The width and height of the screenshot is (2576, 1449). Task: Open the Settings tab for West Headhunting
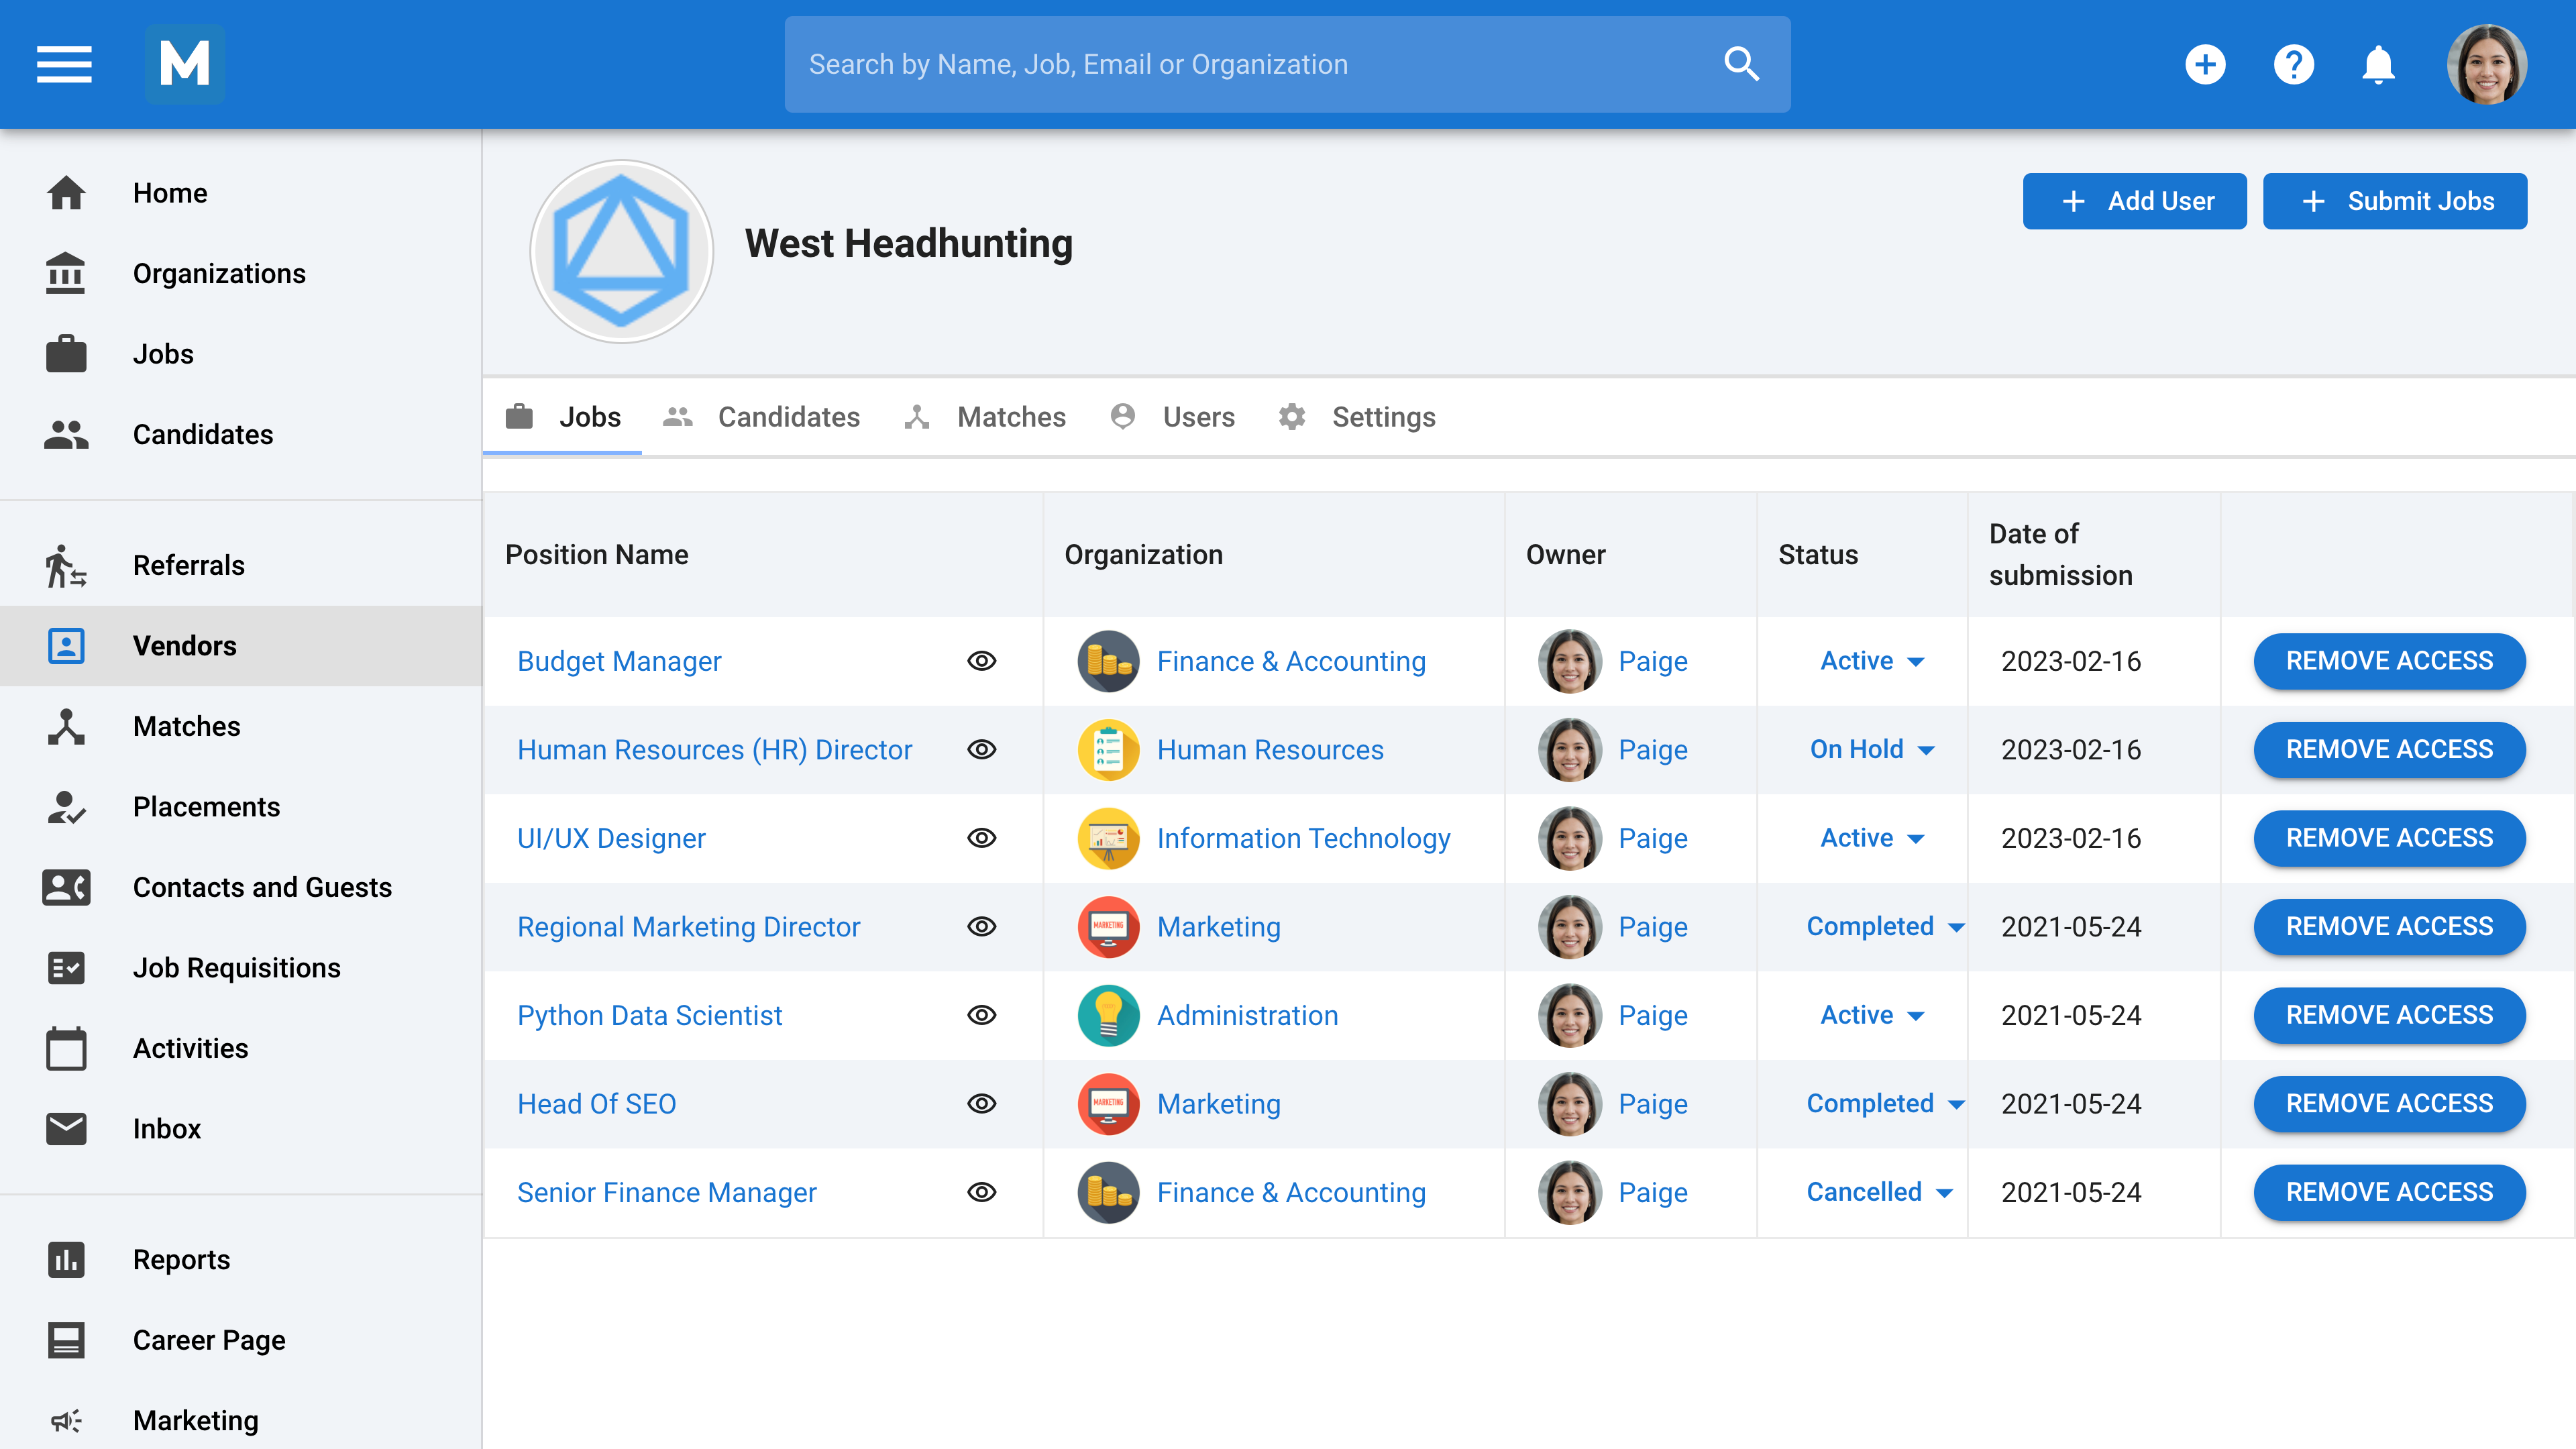[x=1383, y=417]
